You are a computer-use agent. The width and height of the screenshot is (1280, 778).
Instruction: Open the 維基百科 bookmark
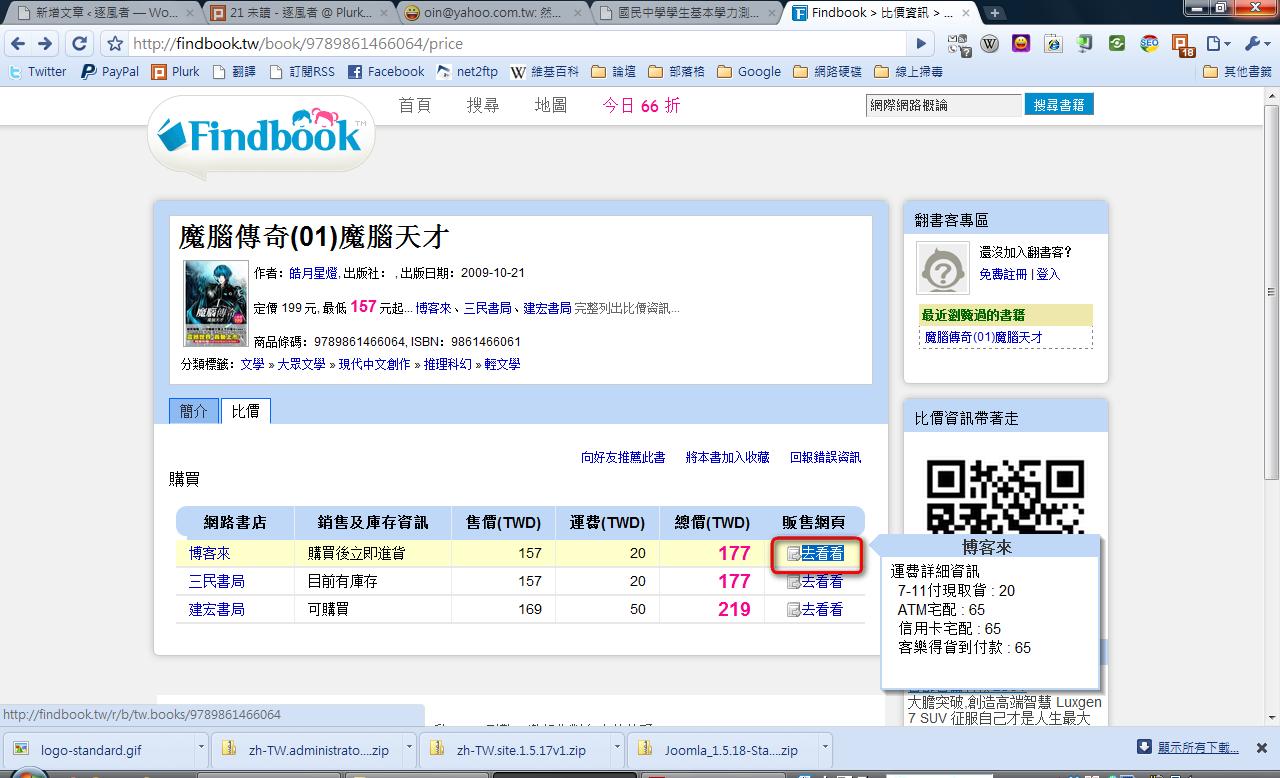[545, 72]
